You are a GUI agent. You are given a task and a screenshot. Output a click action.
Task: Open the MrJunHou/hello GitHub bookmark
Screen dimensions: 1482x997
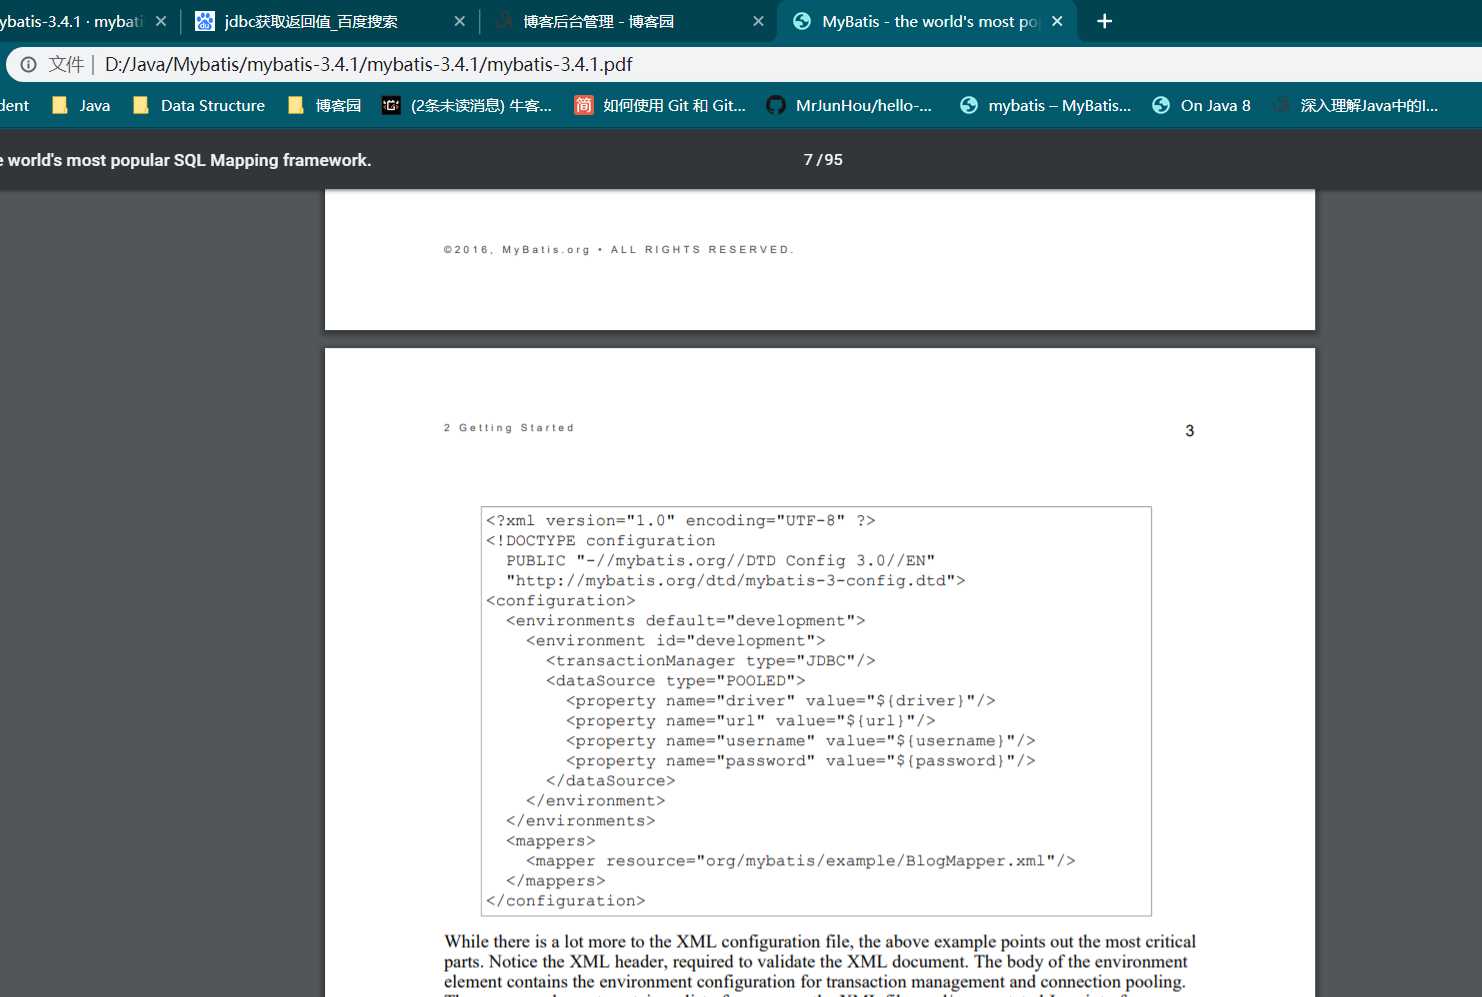pyautogui.click(x=849, y=105)
